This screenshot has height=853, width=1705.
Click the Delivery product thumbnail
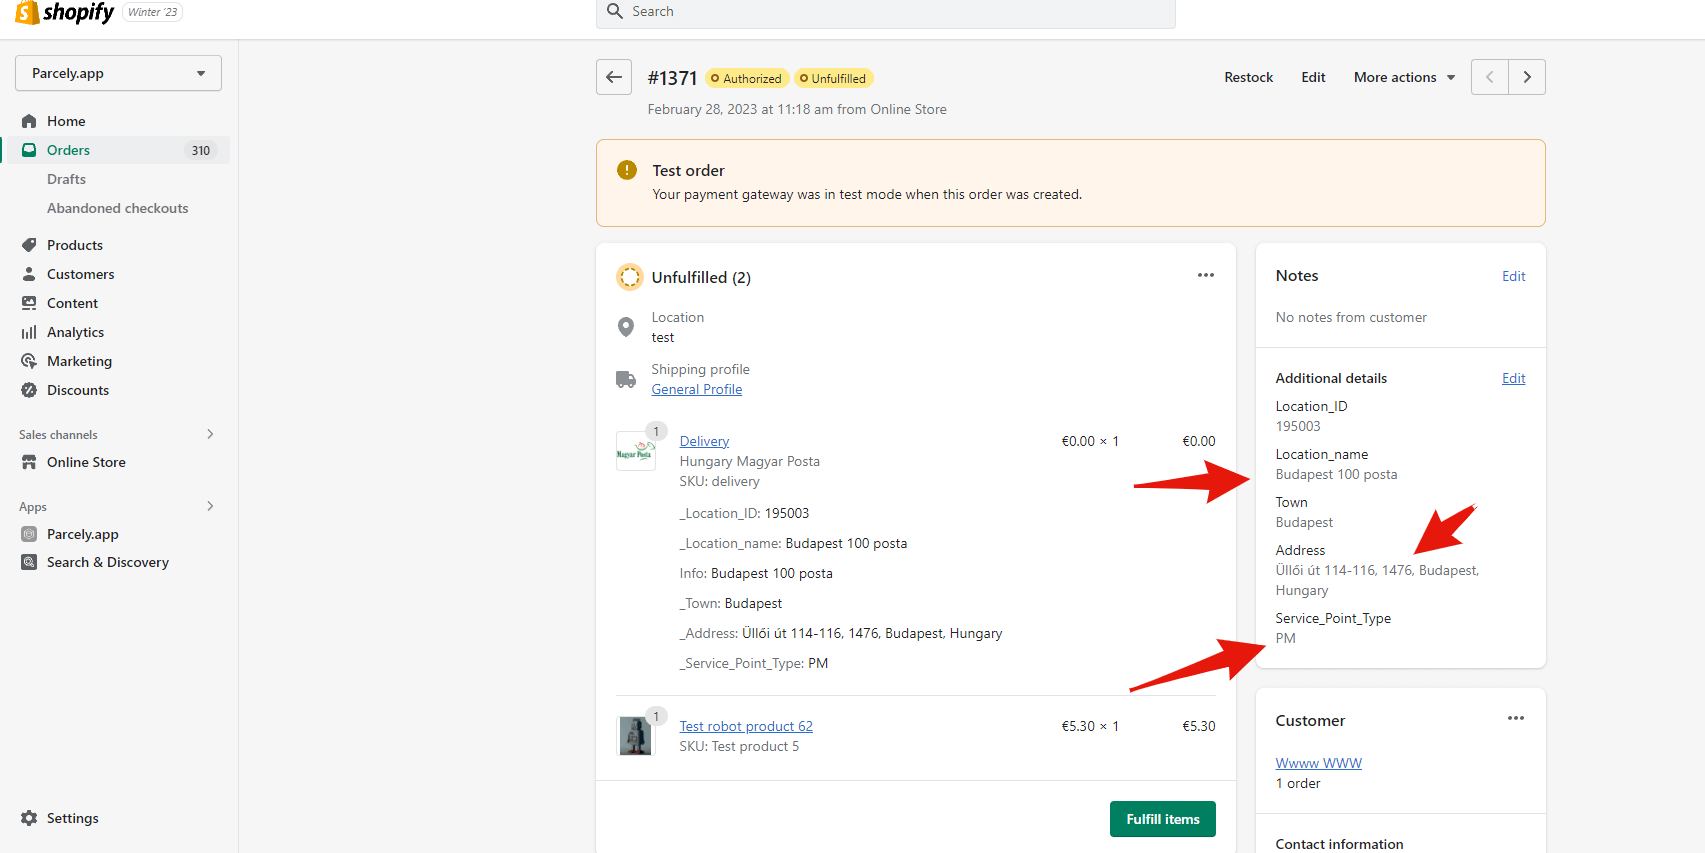635,452
